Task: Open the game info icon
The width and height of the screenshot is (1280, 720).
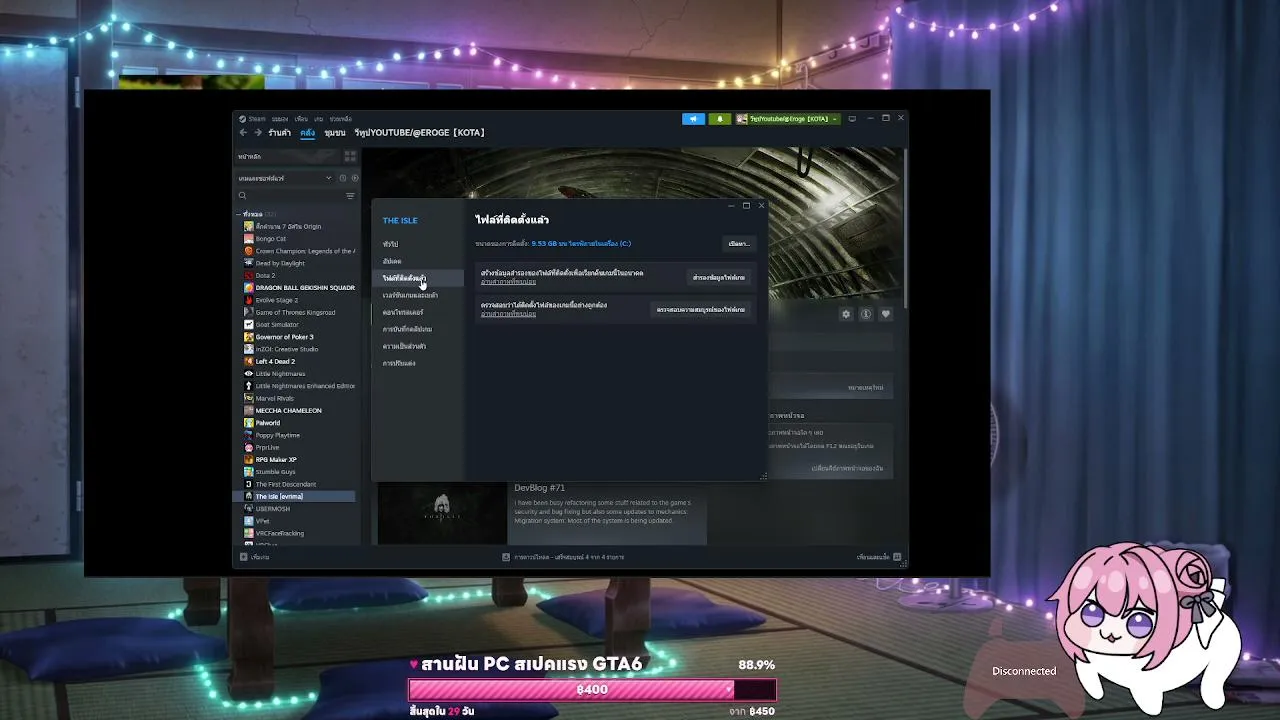Action: click(x=866, y=314)
